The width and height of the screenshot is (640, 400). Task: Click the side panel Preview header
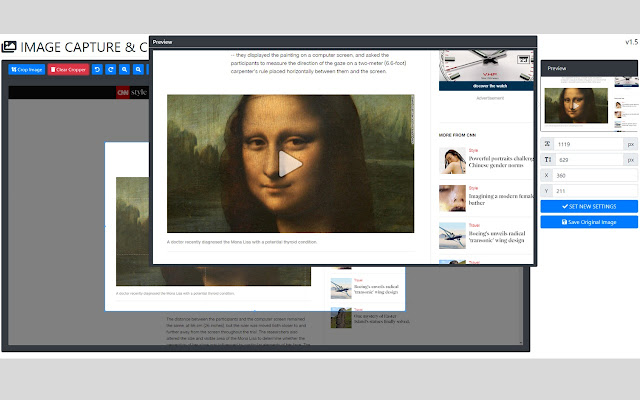pos(589,68)
